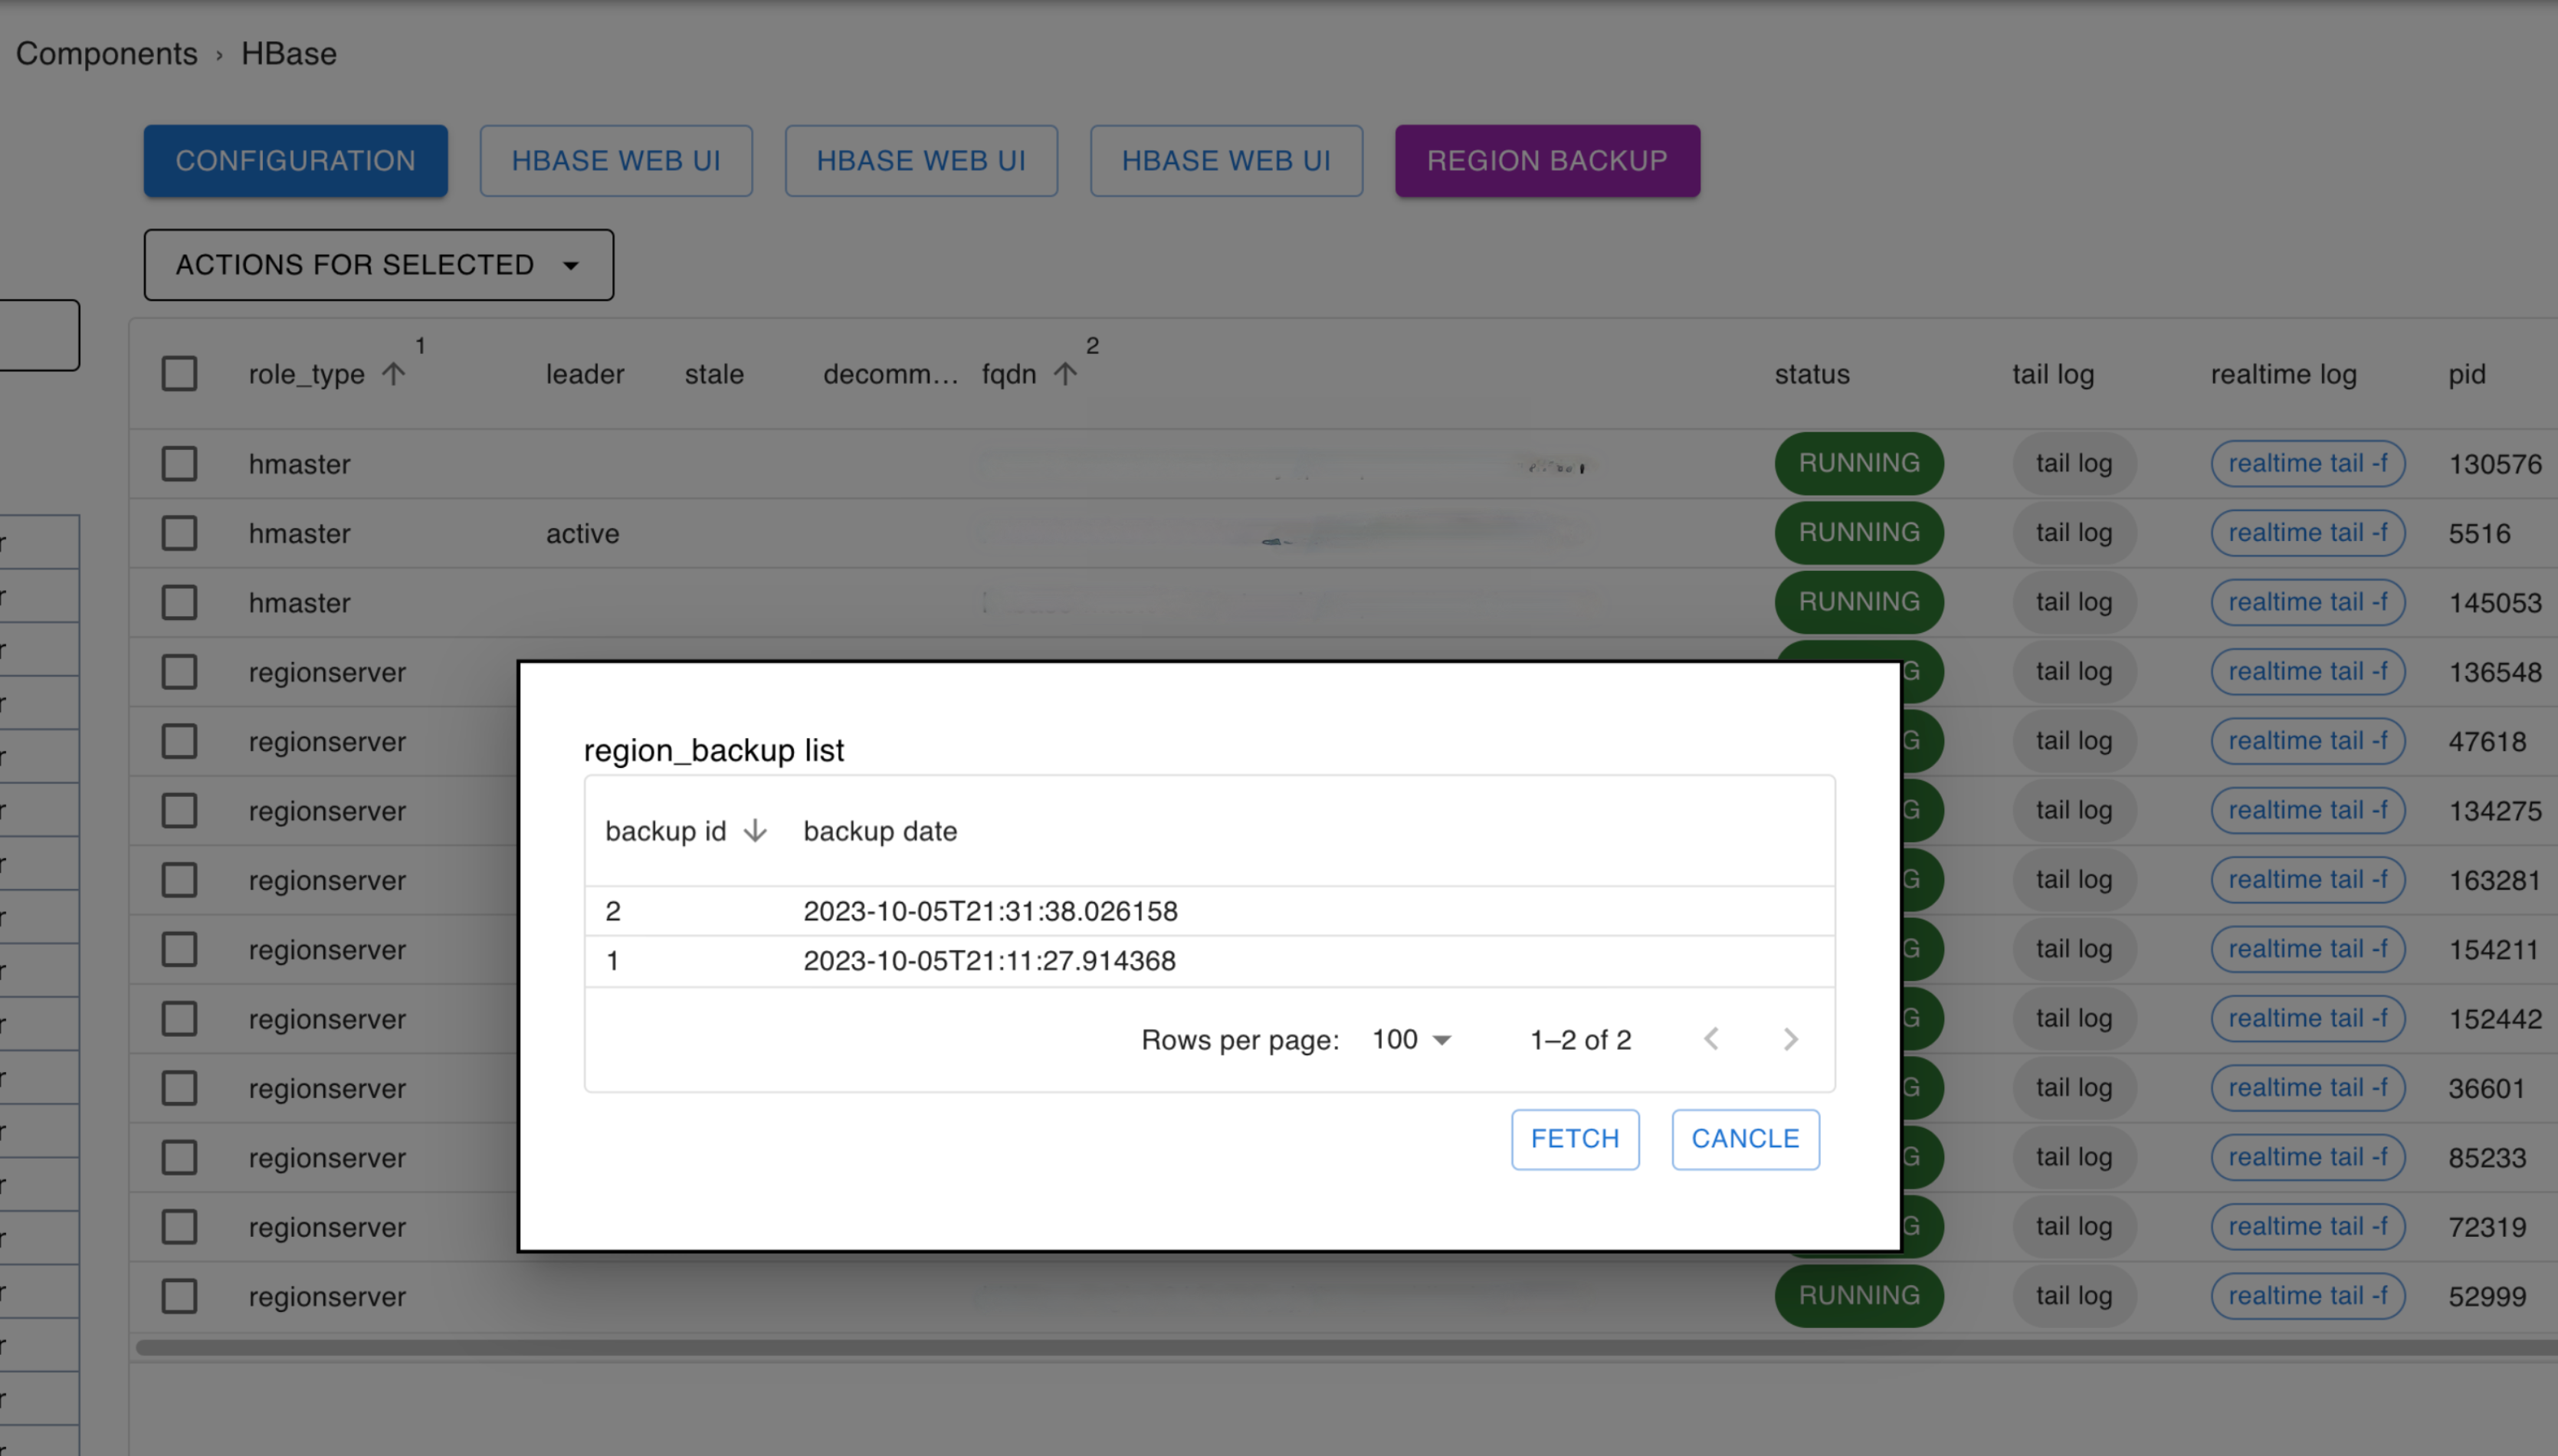Image resolution: width=2558 pixels, height=1456 pixels.
Task: Go to next page of backup list
Action: click(1790, 1039)
